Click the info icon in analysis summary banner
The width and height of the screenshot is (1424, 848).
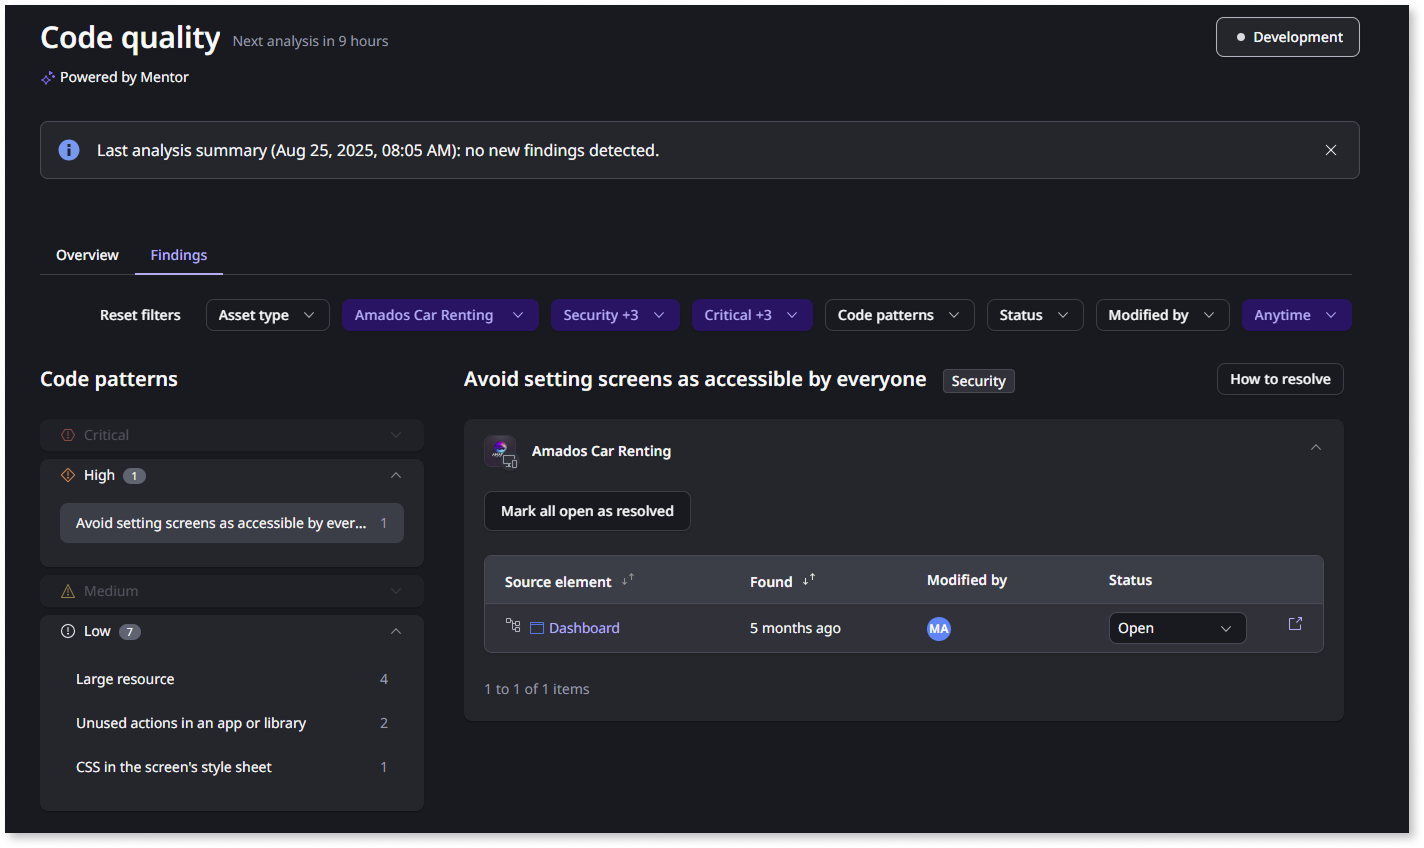pos(69,150)
